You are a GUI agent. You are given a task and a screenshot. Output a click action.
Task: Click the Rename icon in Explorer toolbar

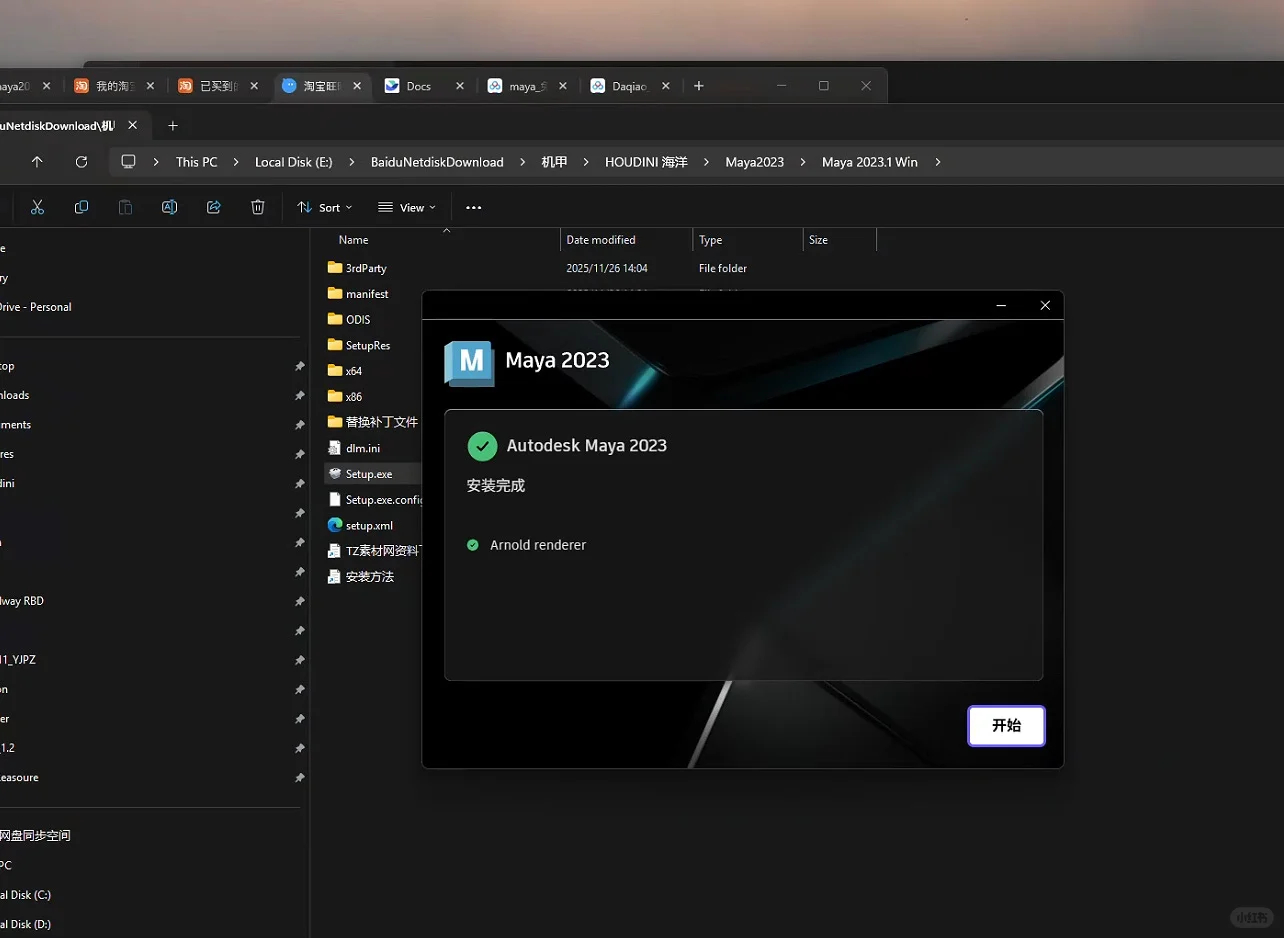tap(169, 207)
